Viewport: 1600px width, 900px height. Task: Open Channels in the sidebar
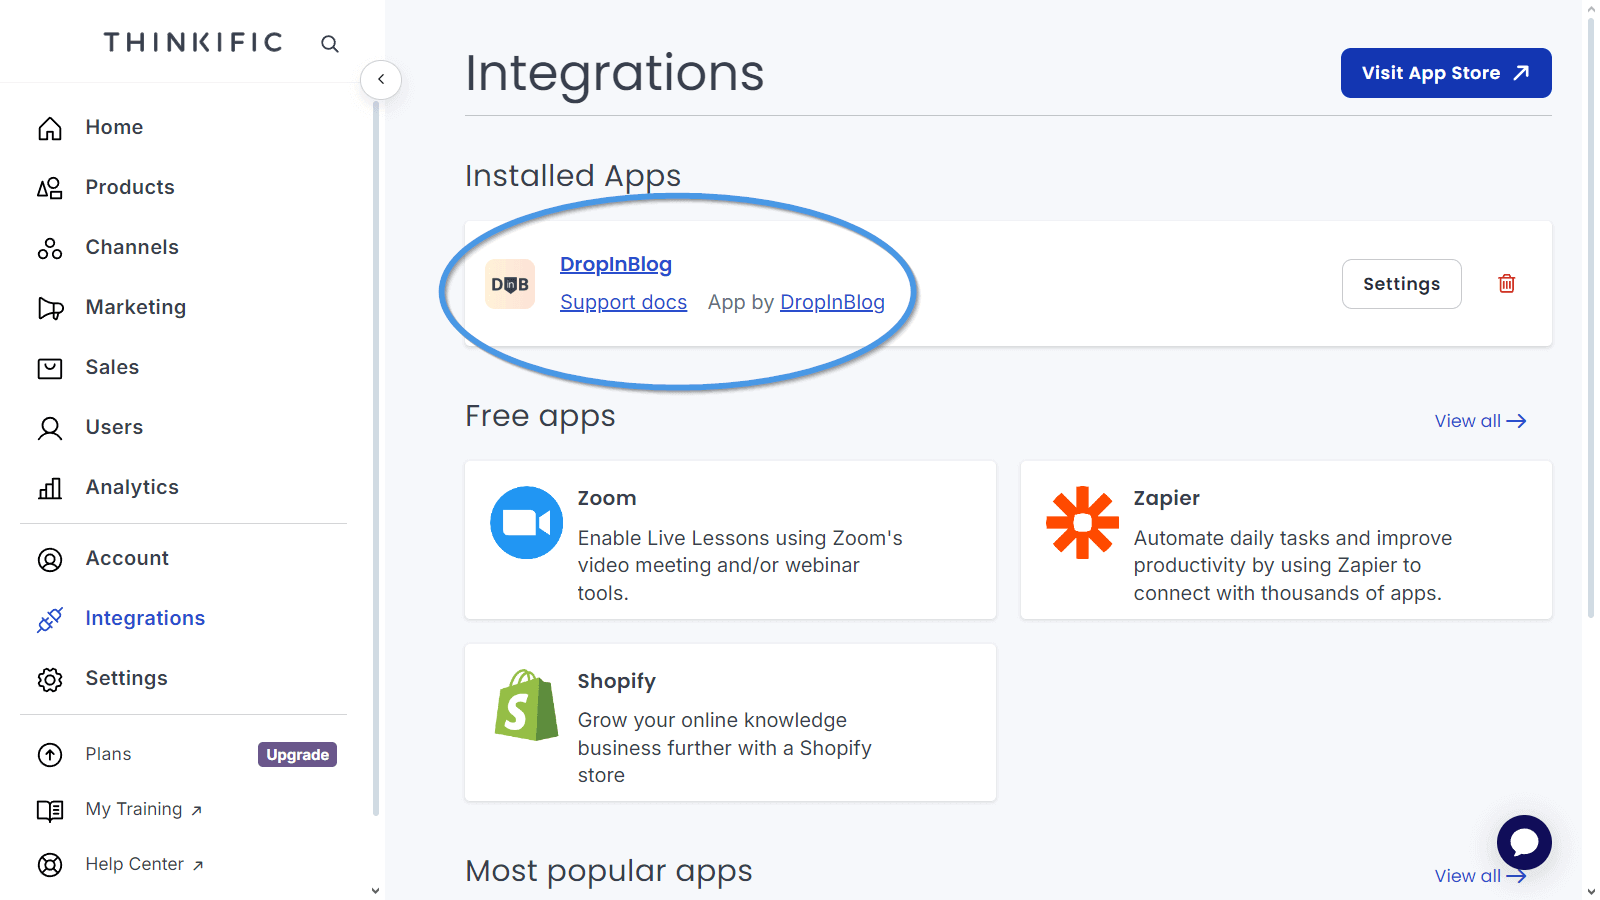pyautogui.click(x=132, y=247)
